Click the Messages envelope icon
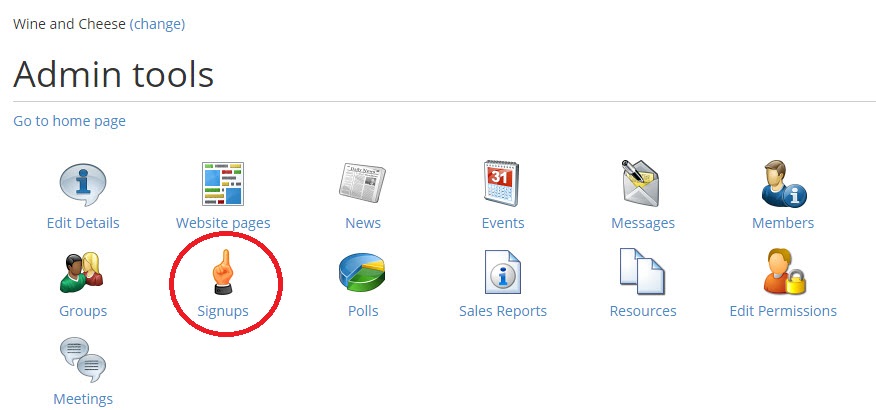The image size is (876, 410). [x=641, y=183]
